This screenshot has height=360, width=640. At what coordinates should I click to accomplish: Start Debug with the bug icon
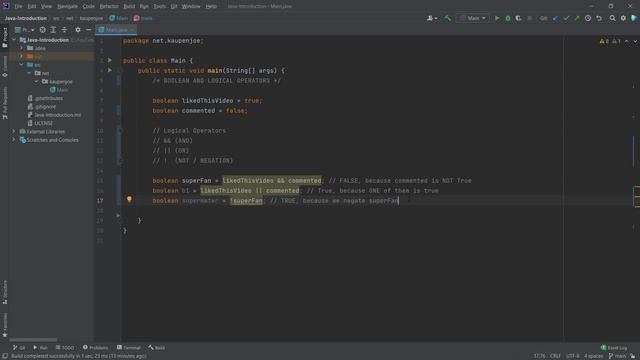(x=508, y=18)
